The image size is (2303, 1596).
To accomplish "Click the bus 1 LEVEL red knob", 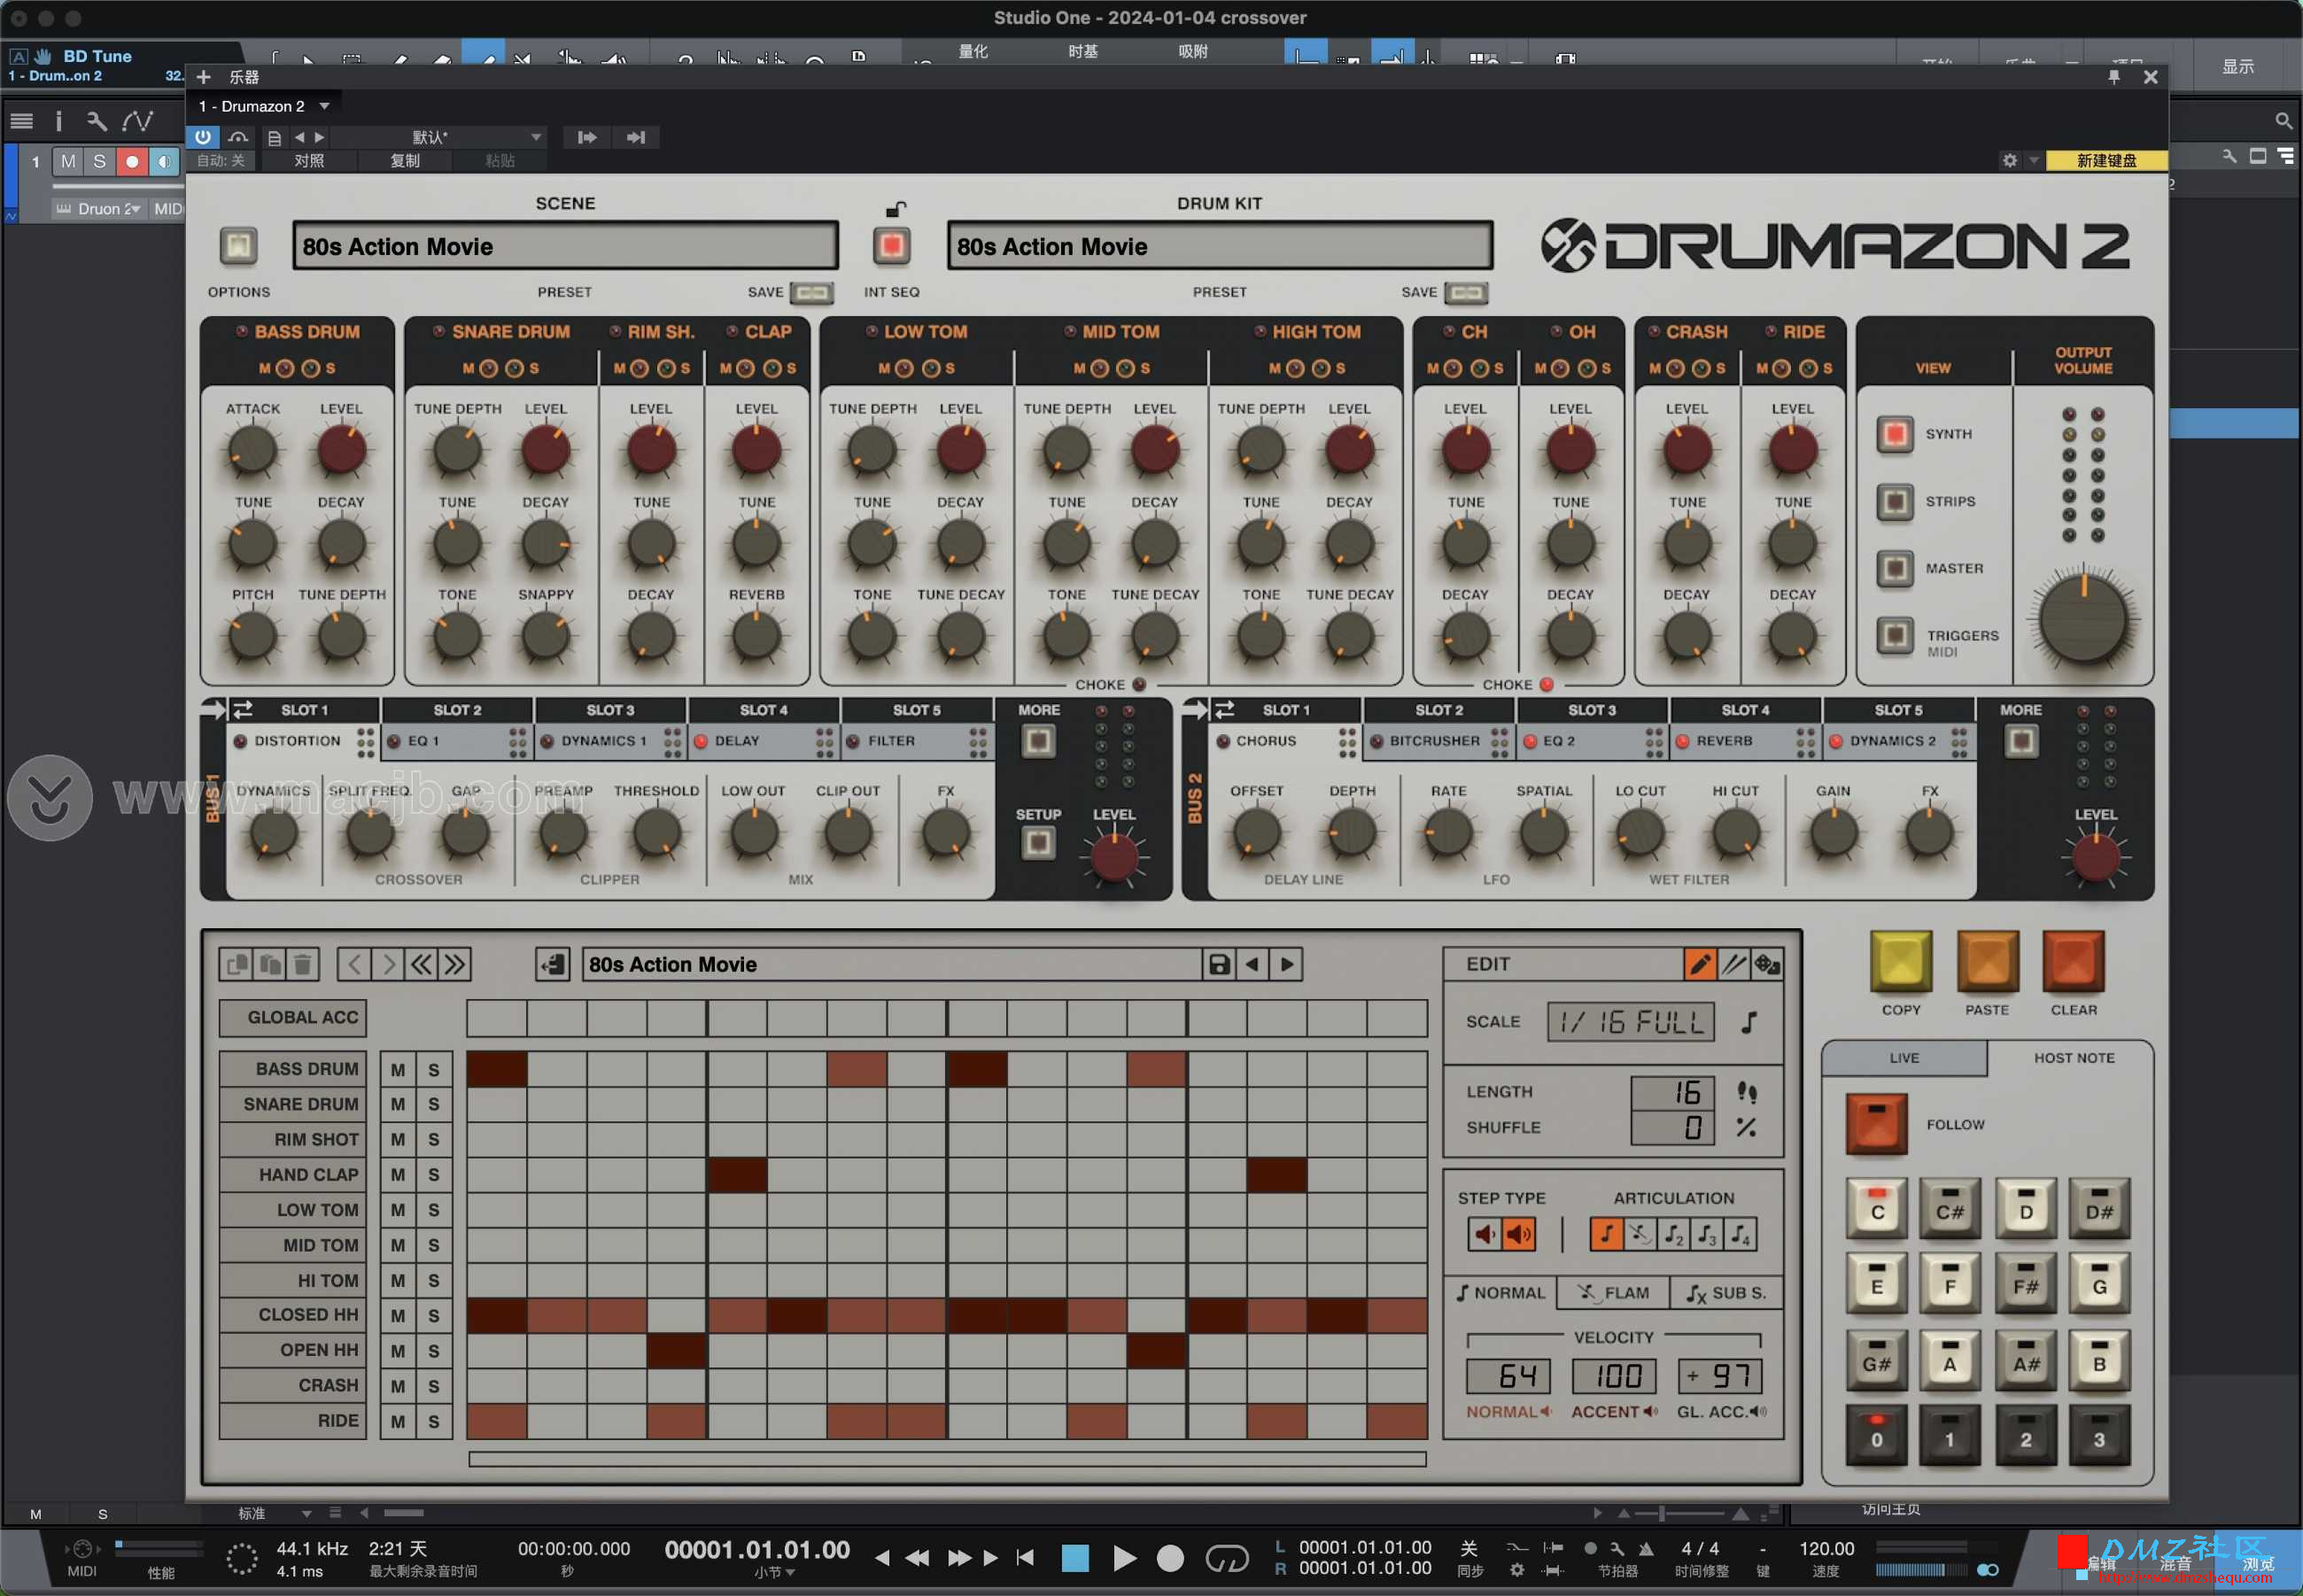I will coord(1113,857).
